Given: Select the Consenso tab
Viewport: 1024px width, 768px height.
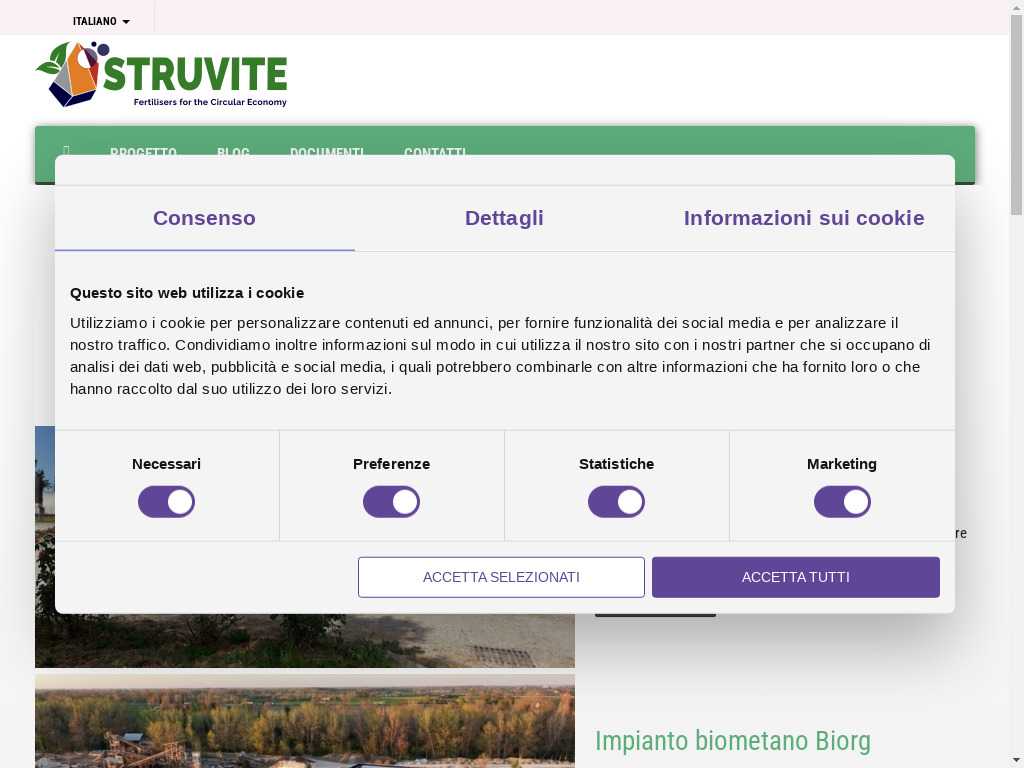Looking at the screenshot, I should (x=204, y=218).
